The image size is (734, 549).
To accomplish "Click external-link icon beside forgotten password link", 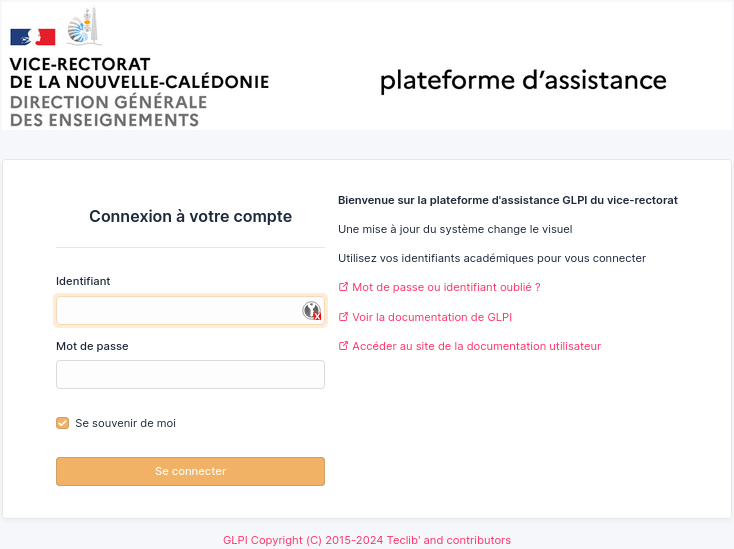I will [343, 287].
